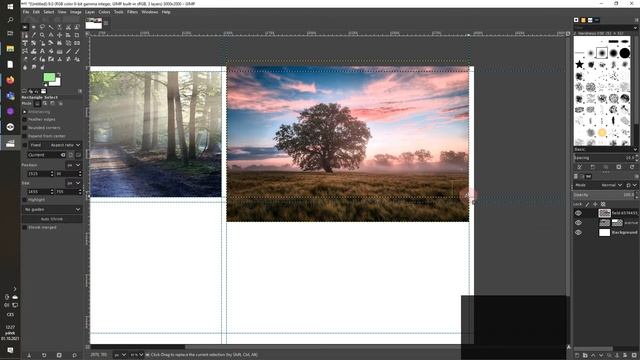Set selection mode to subtract from selection
640x360 pixels.
pos(52,104)
